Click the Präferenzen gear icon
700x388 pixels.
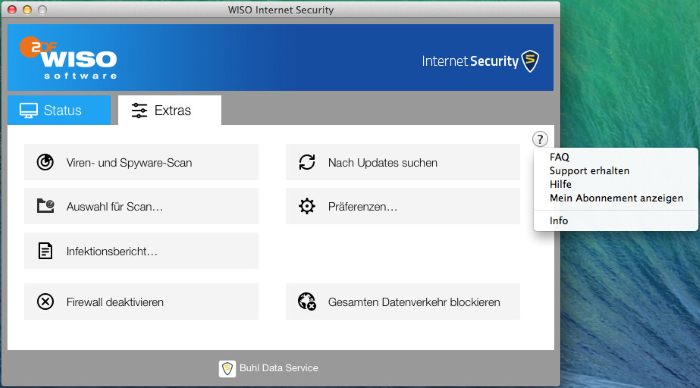[x=307, y=206]
